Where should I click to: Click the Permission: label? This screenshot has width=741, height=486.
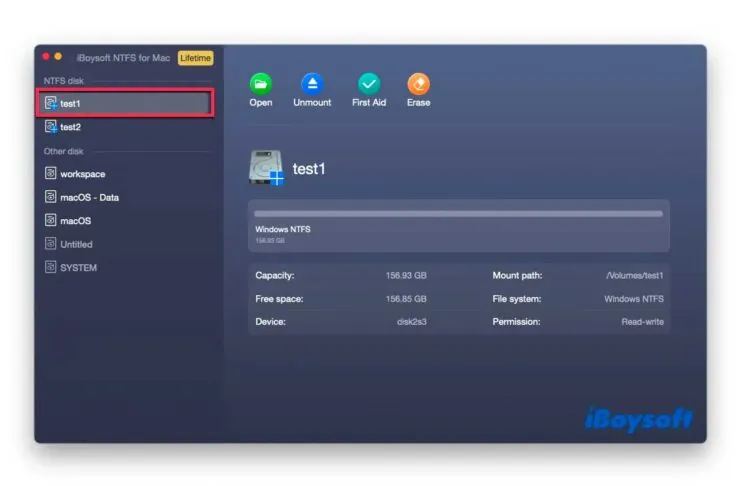(x=517, y=322)
